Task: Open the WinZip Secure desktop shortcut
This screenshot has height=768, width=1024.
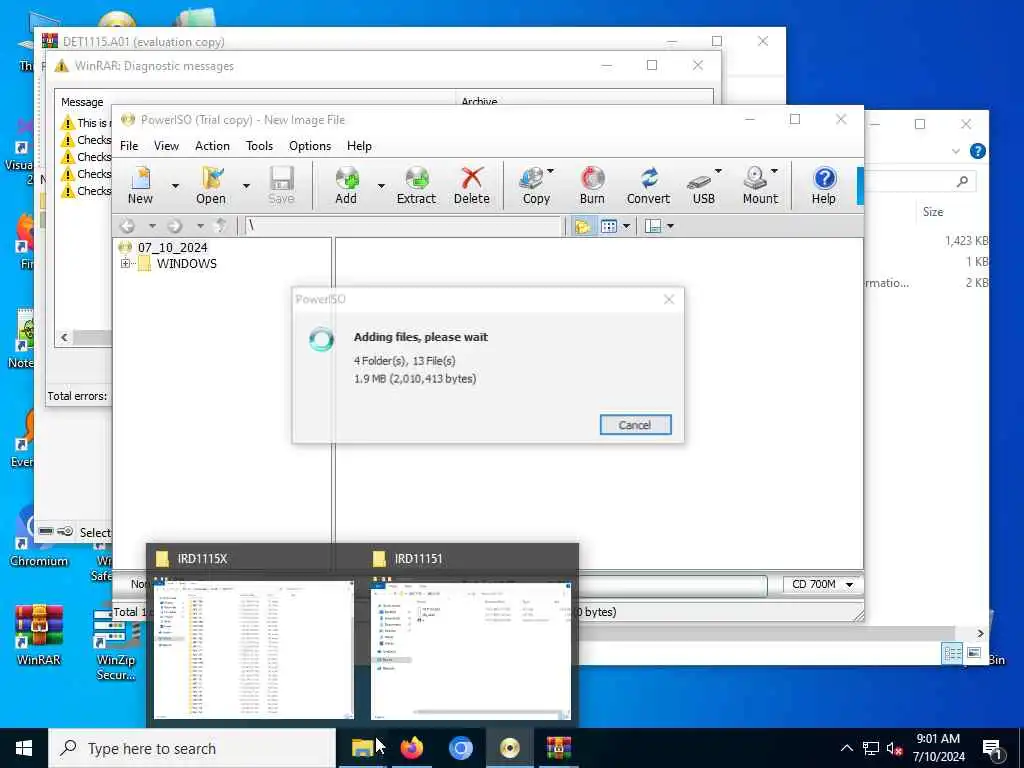Action: [x=116, y=643]
